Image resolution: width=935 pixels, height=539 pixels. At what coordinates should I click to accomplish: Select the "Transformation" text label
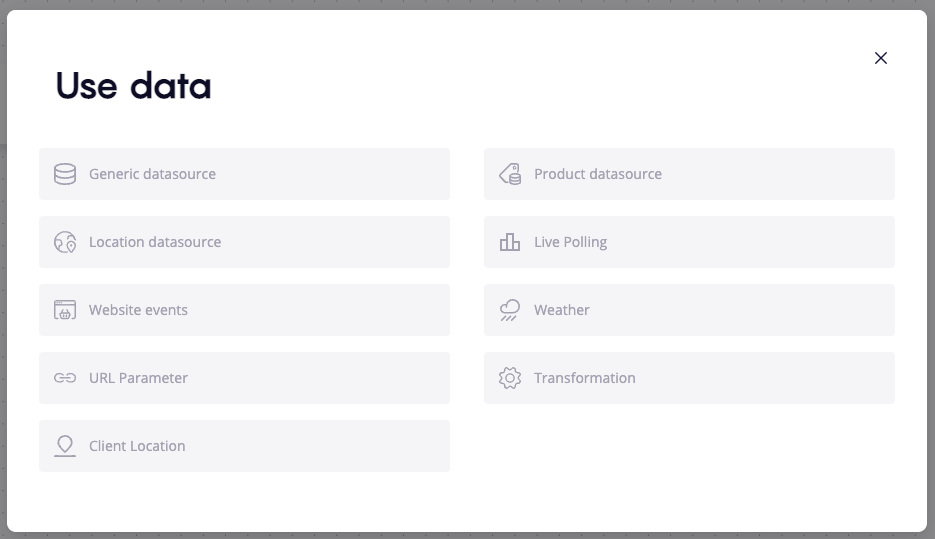(584, 378)
